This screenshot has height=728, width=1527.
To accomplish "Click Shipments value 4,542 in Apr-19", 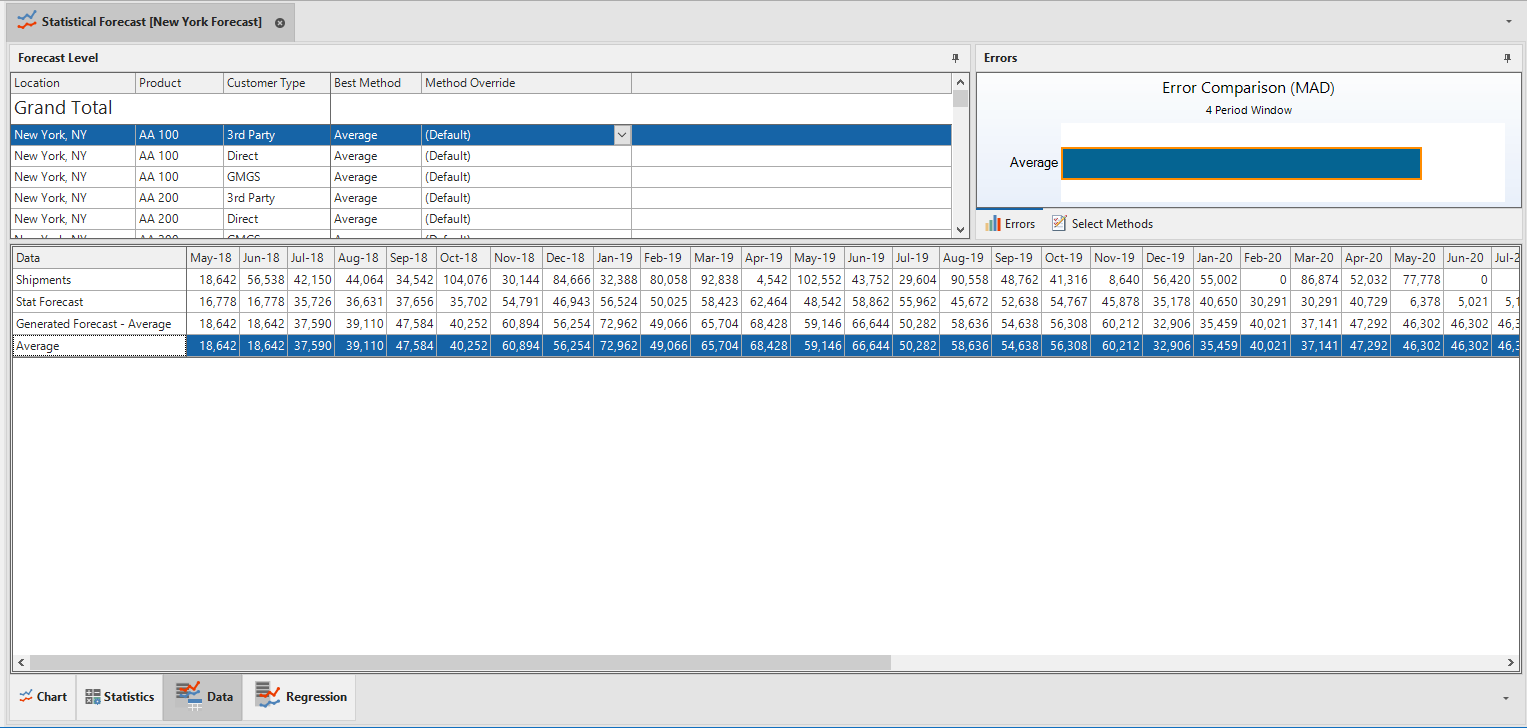I will point(766,280).
